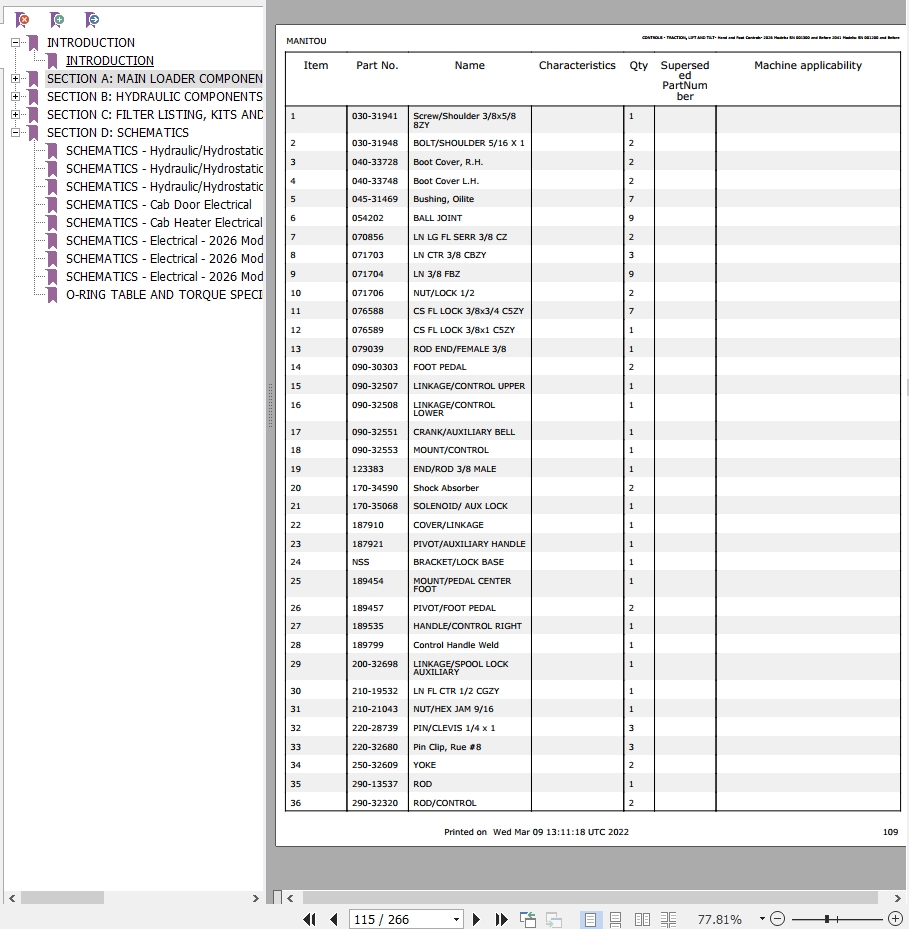
Task: Expand SECTION B: HYDRAULIC COMPONENTS node
Action: [x=16, y=97]
